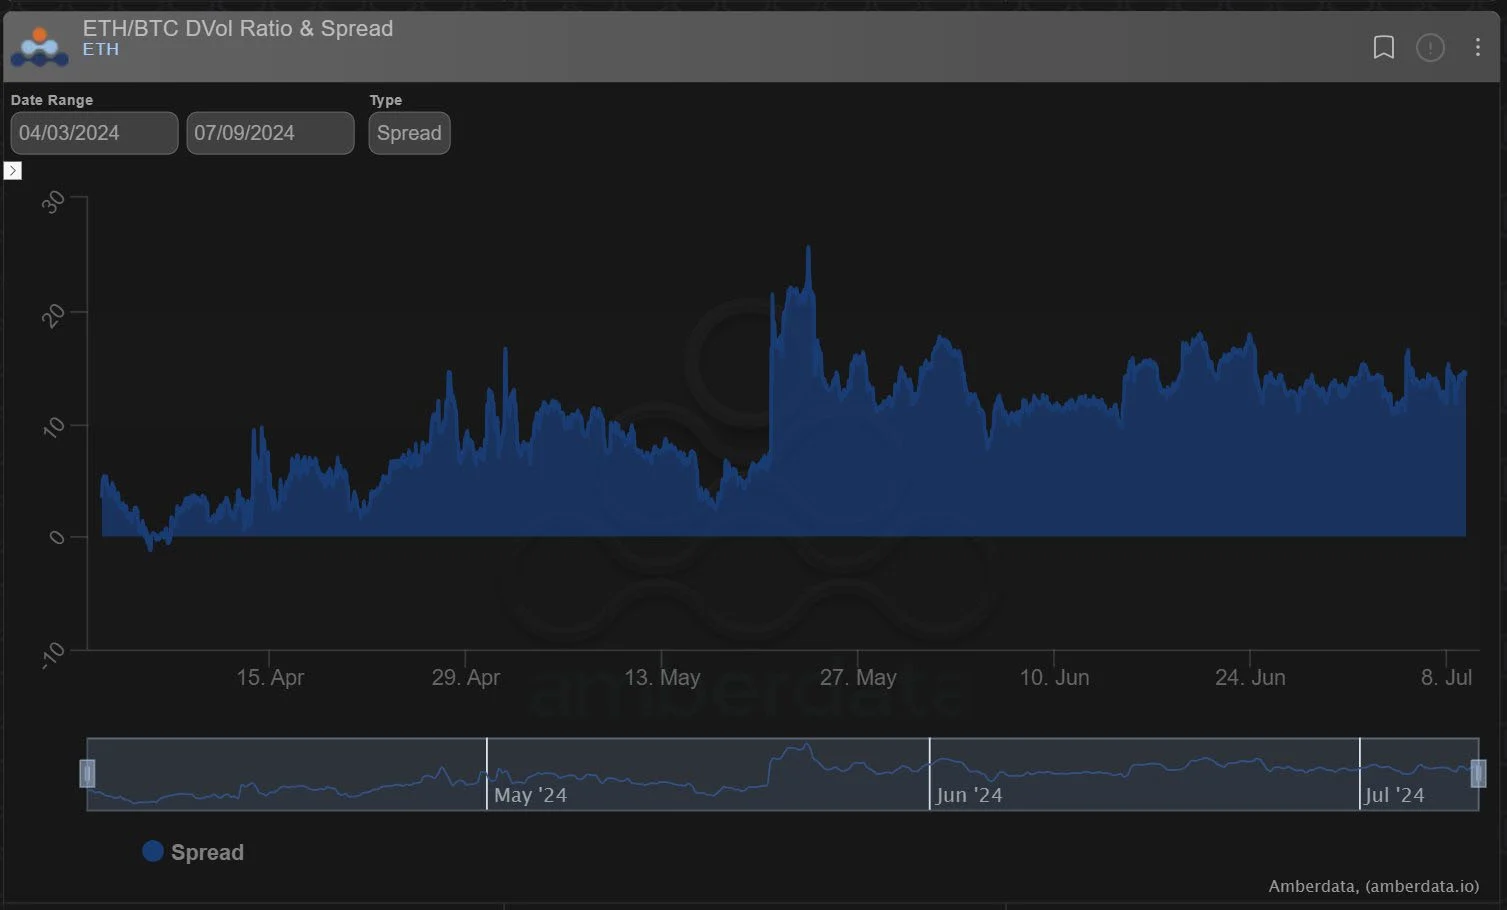Click the 15. Apr axis label
This screenshot has height=910, width=1507.
click(x=270, y=677)
